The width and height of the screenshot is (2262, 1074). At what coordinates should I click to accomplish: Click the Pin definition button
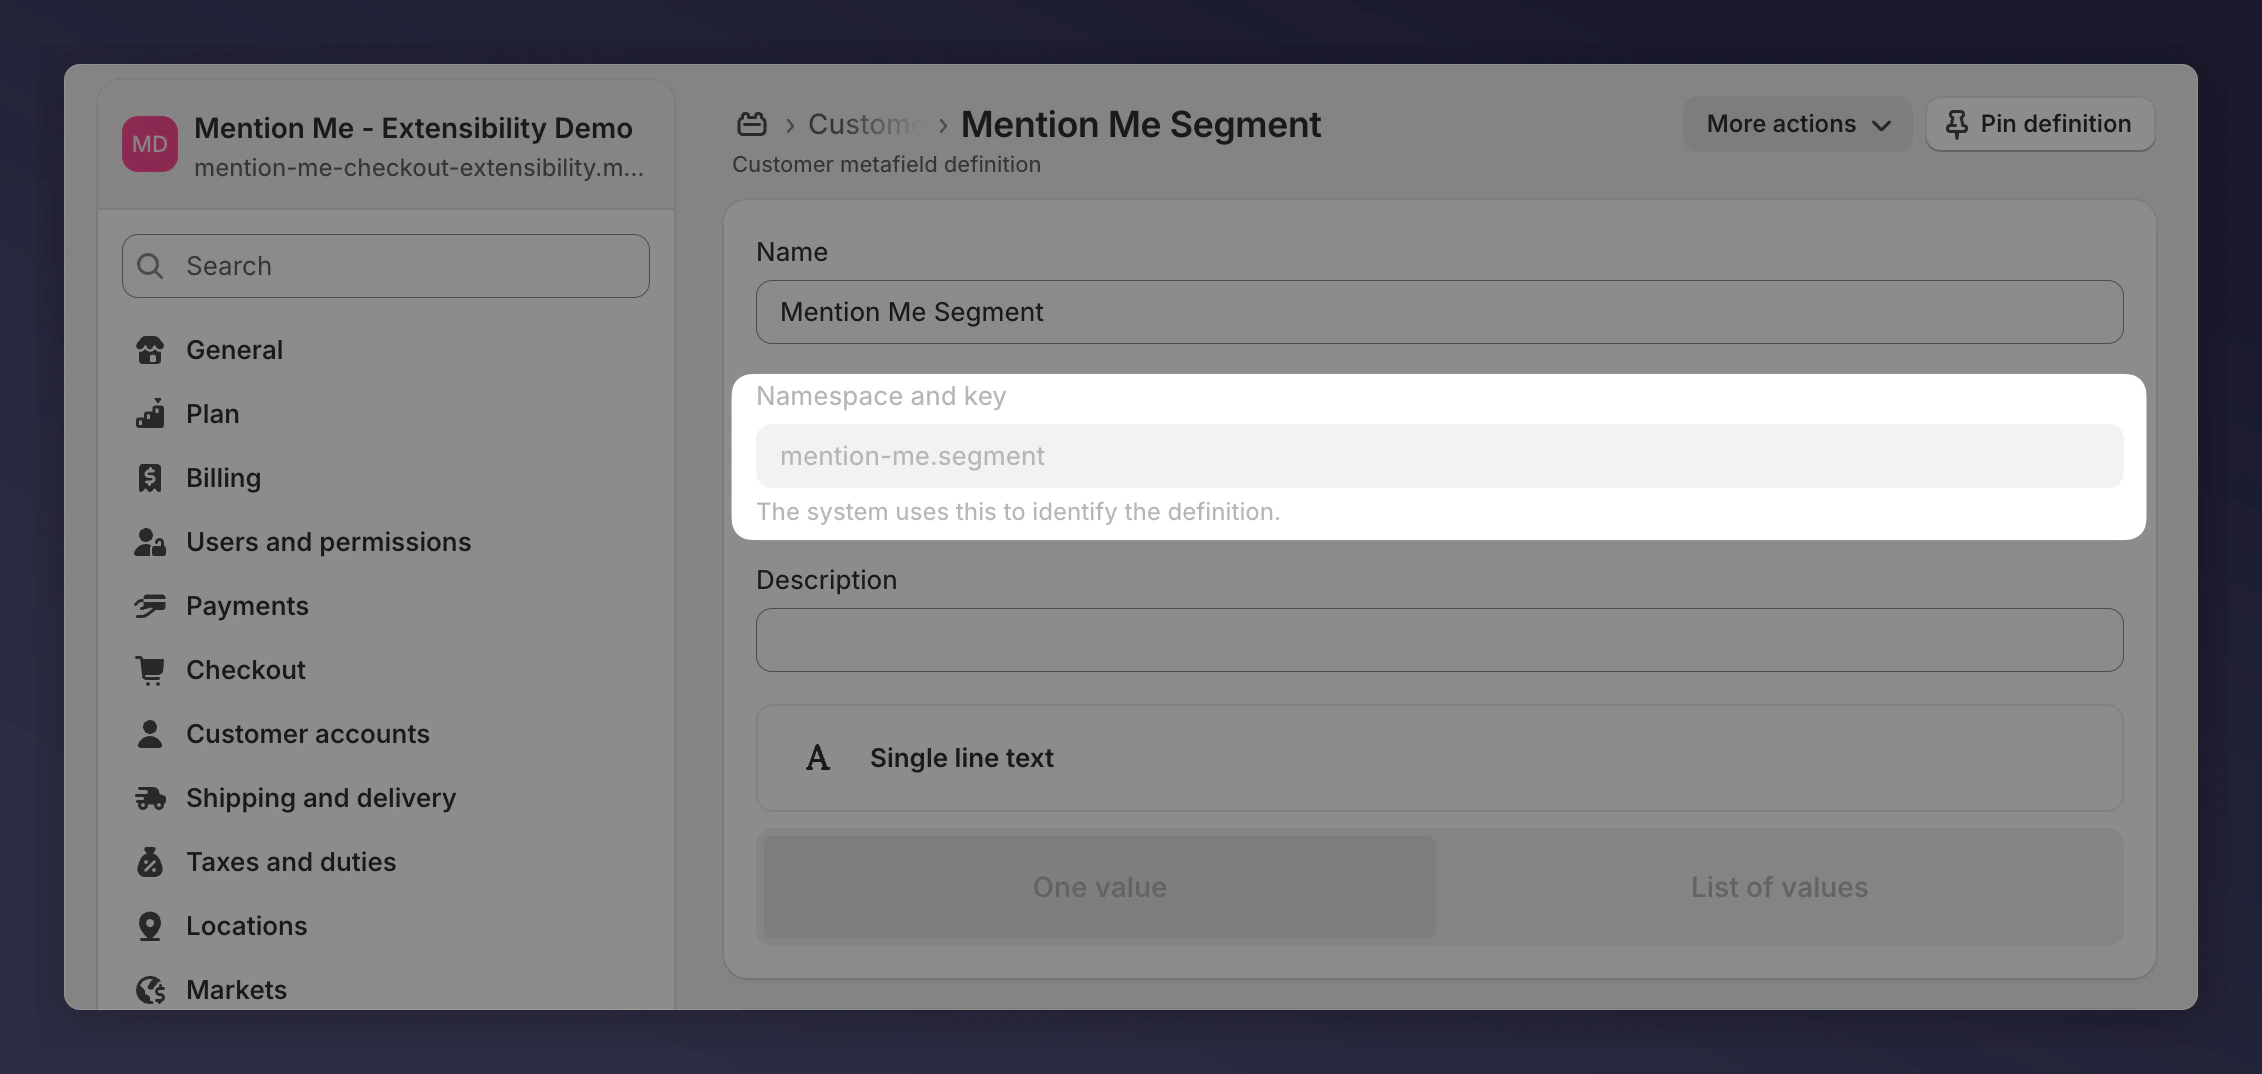click(2040, 124)
